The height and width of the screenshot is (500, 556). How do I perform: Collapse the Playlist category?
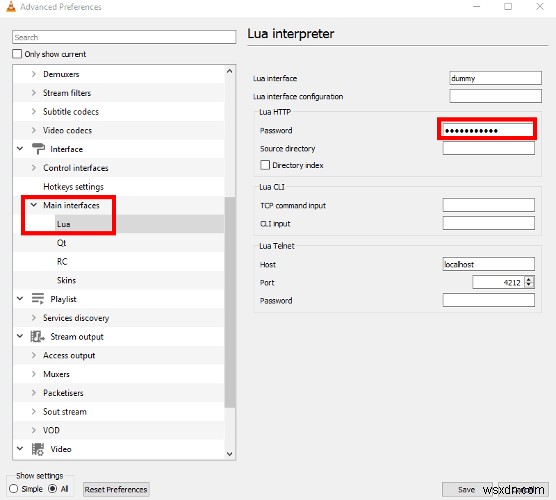(20, 299)
